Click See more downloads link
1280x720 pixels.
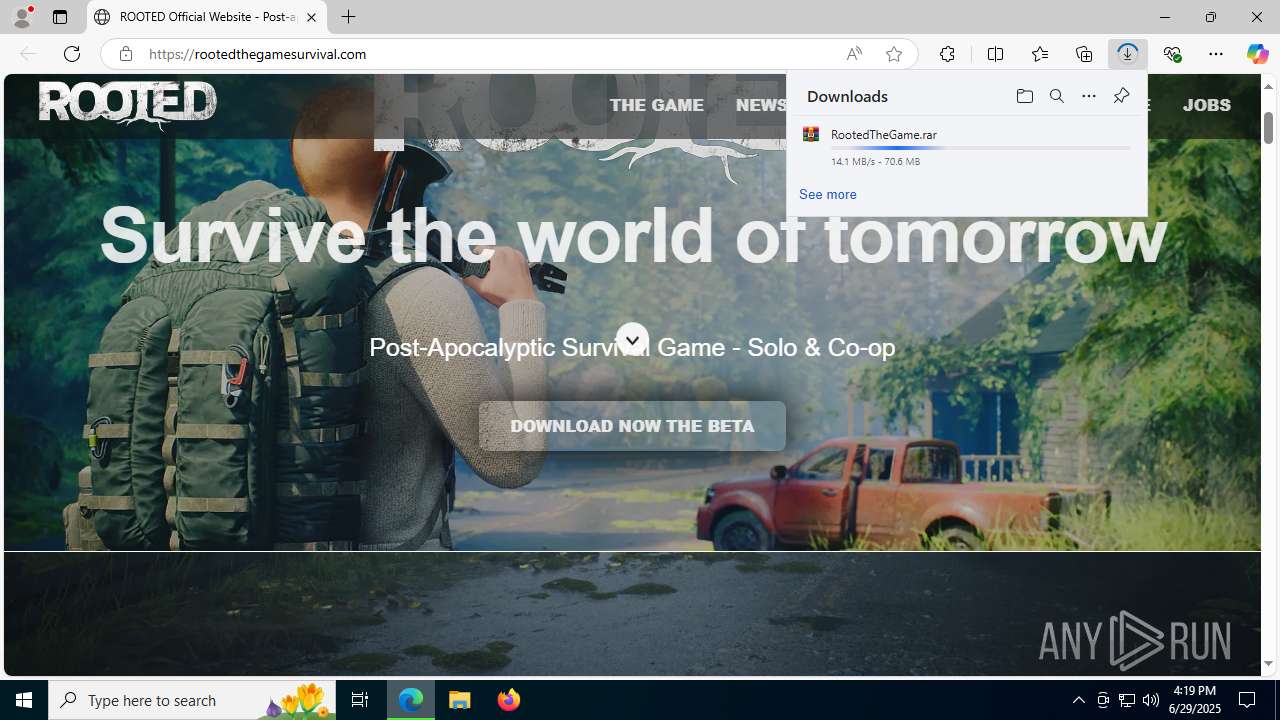coord(827,194)
